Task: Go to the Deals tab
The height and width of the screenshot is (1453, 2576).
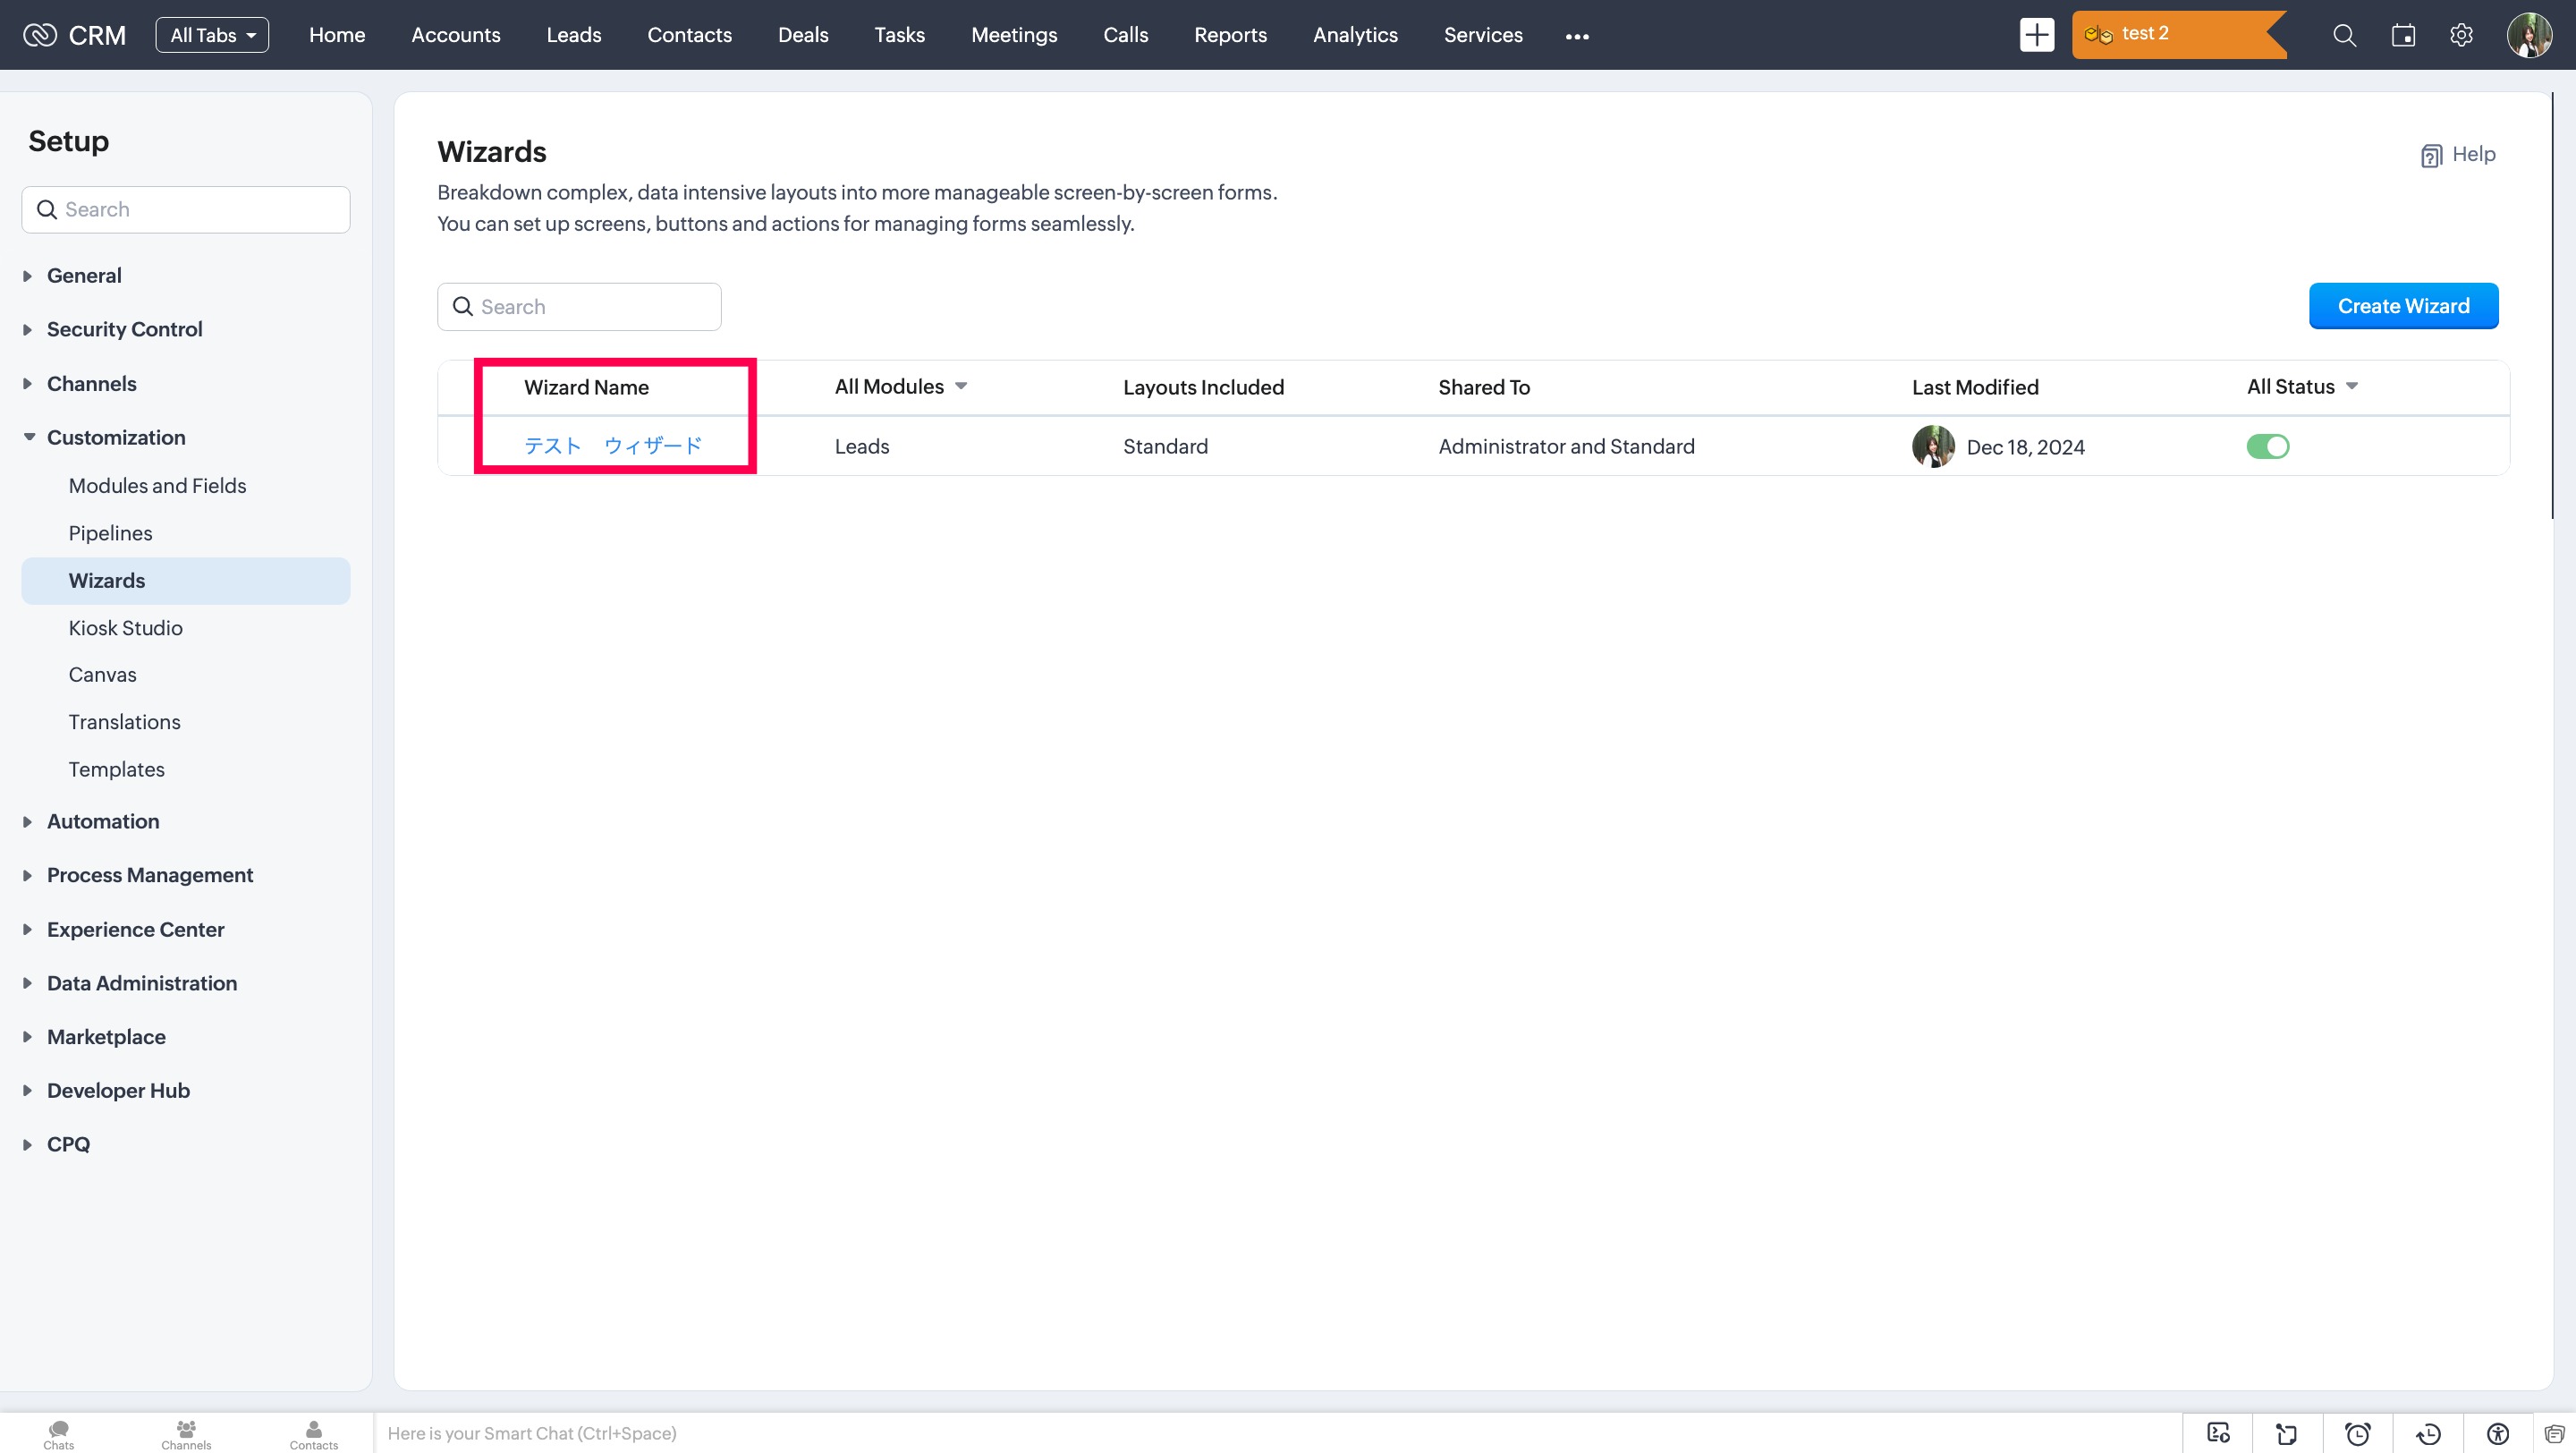Action: 803,35
